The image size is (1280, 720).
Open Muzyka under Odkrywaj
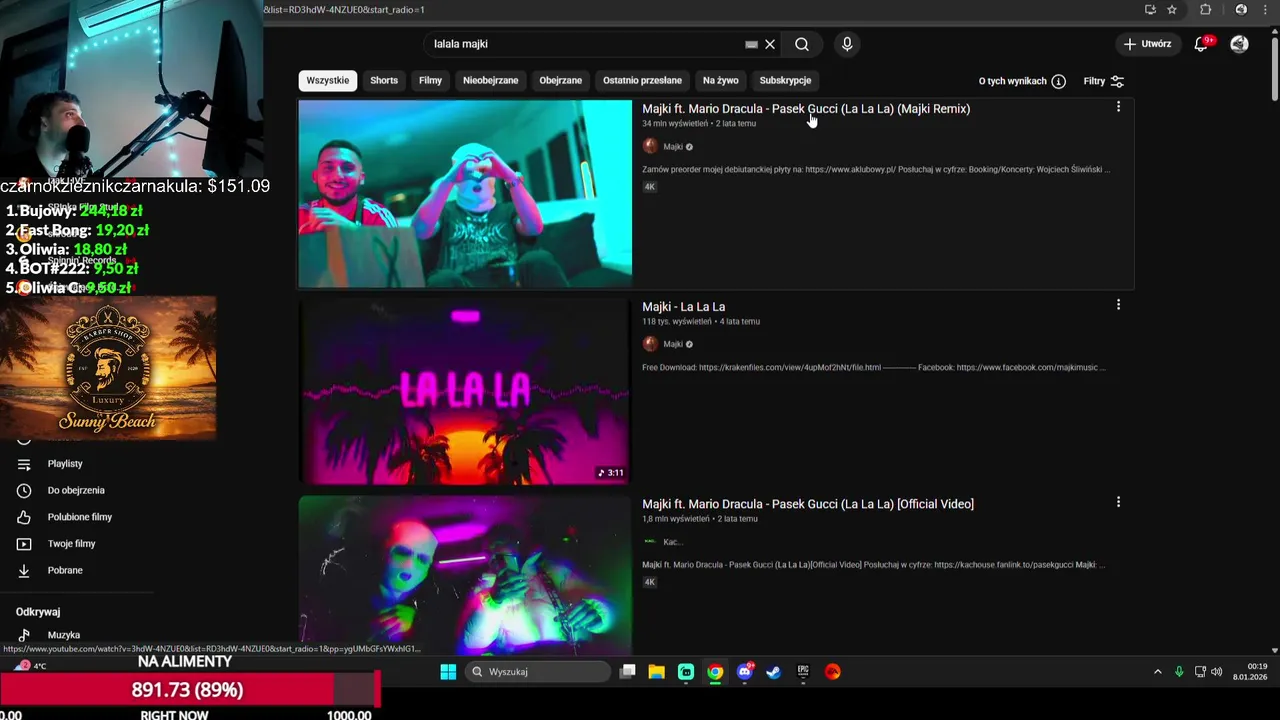click(64, 635)
